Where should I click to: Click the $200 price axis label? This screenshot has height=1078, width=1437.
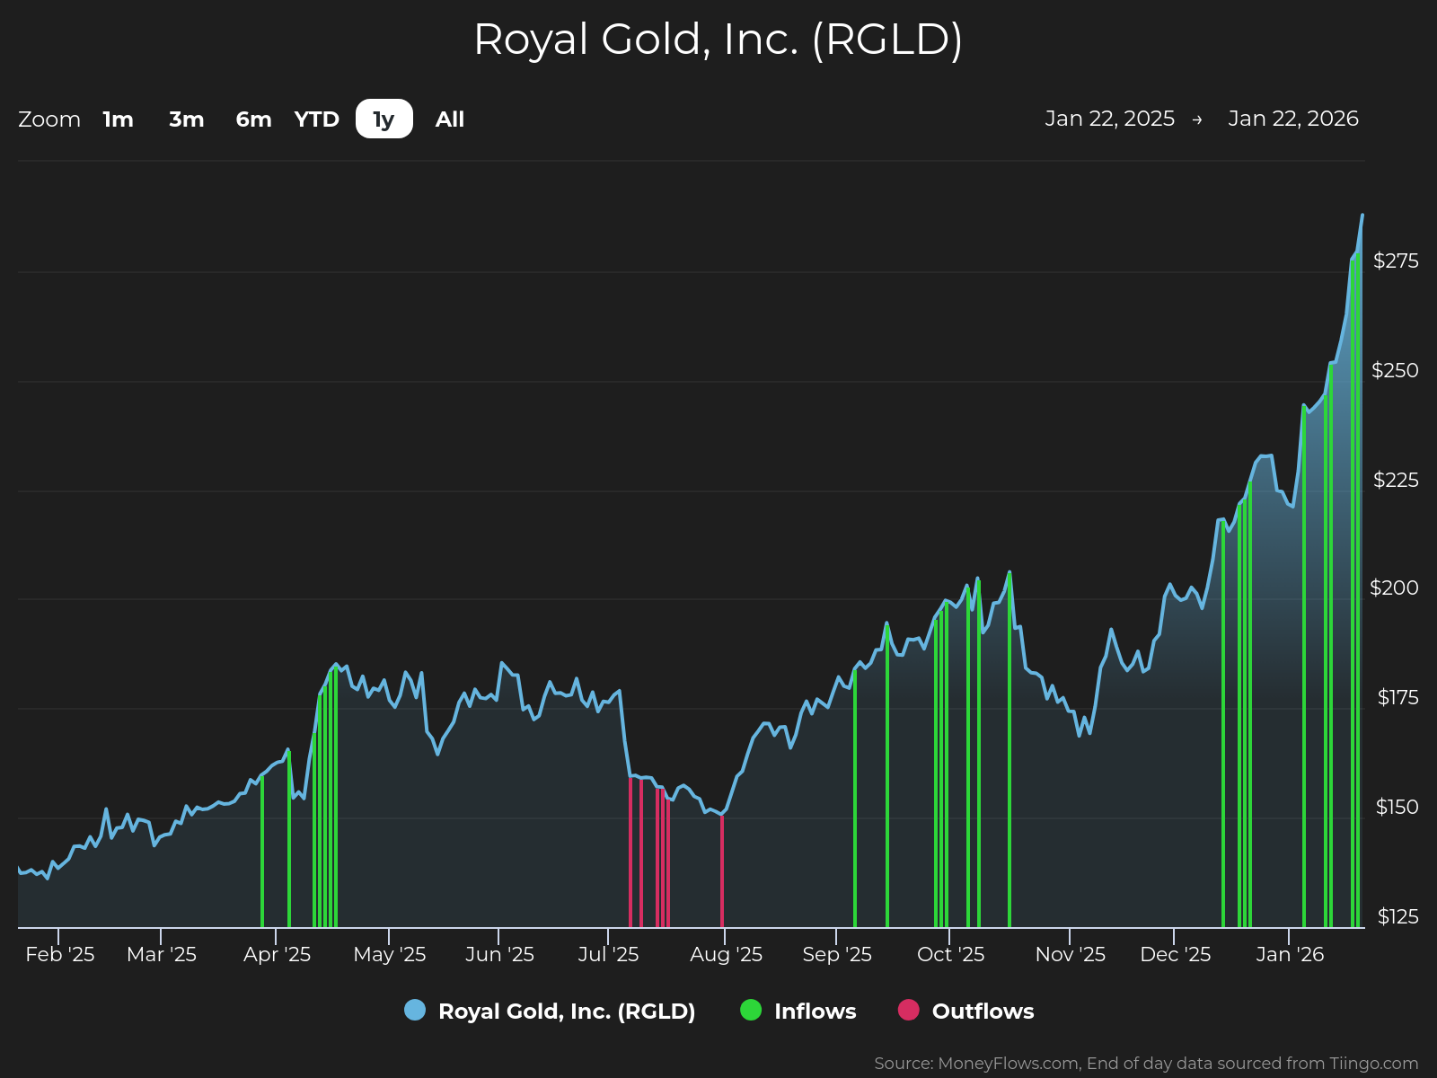coord(1395,588)
